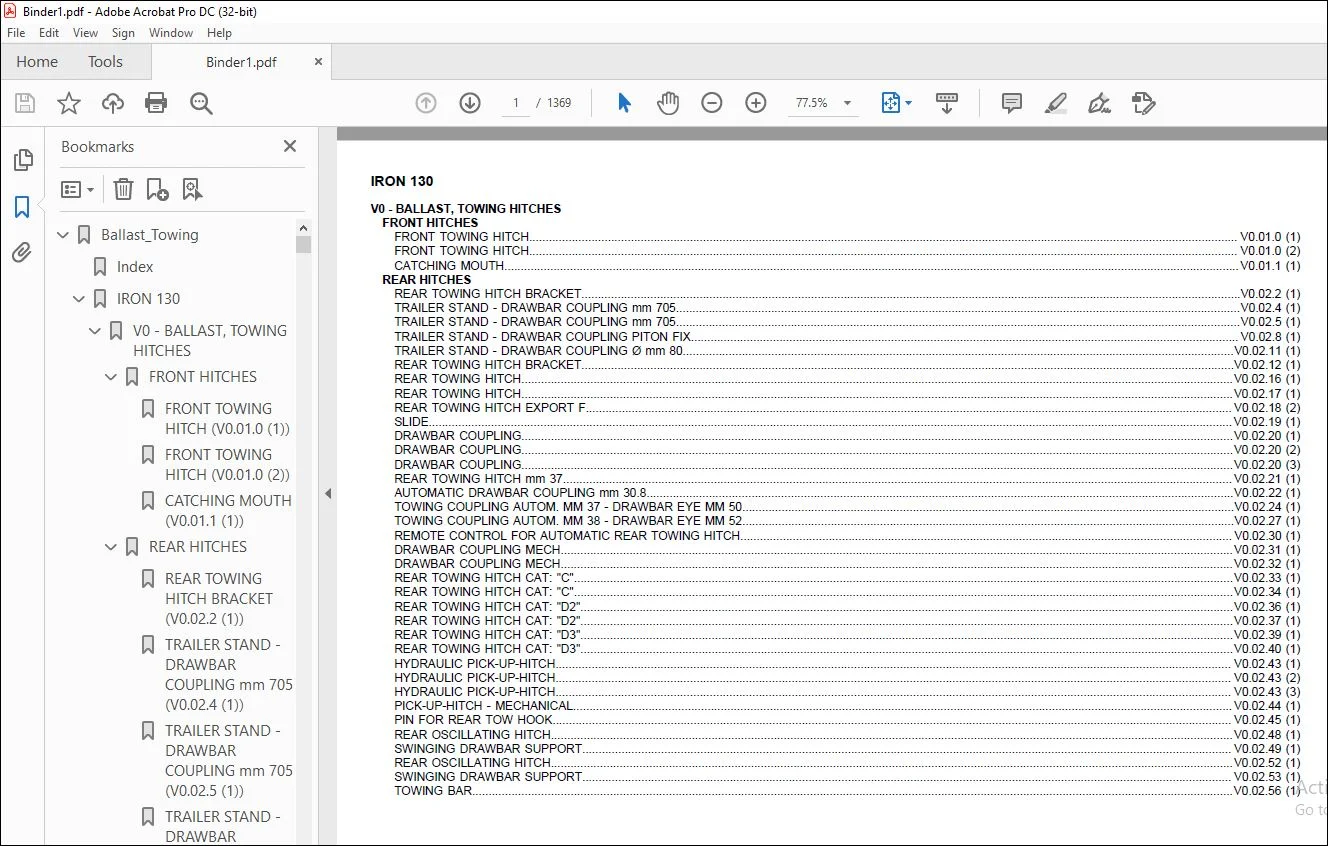Open TRAILER STAND mm 705 (V0.02.4 (1)) bookmark
This screenshot has height=846, width=1328.
[229, 675]
